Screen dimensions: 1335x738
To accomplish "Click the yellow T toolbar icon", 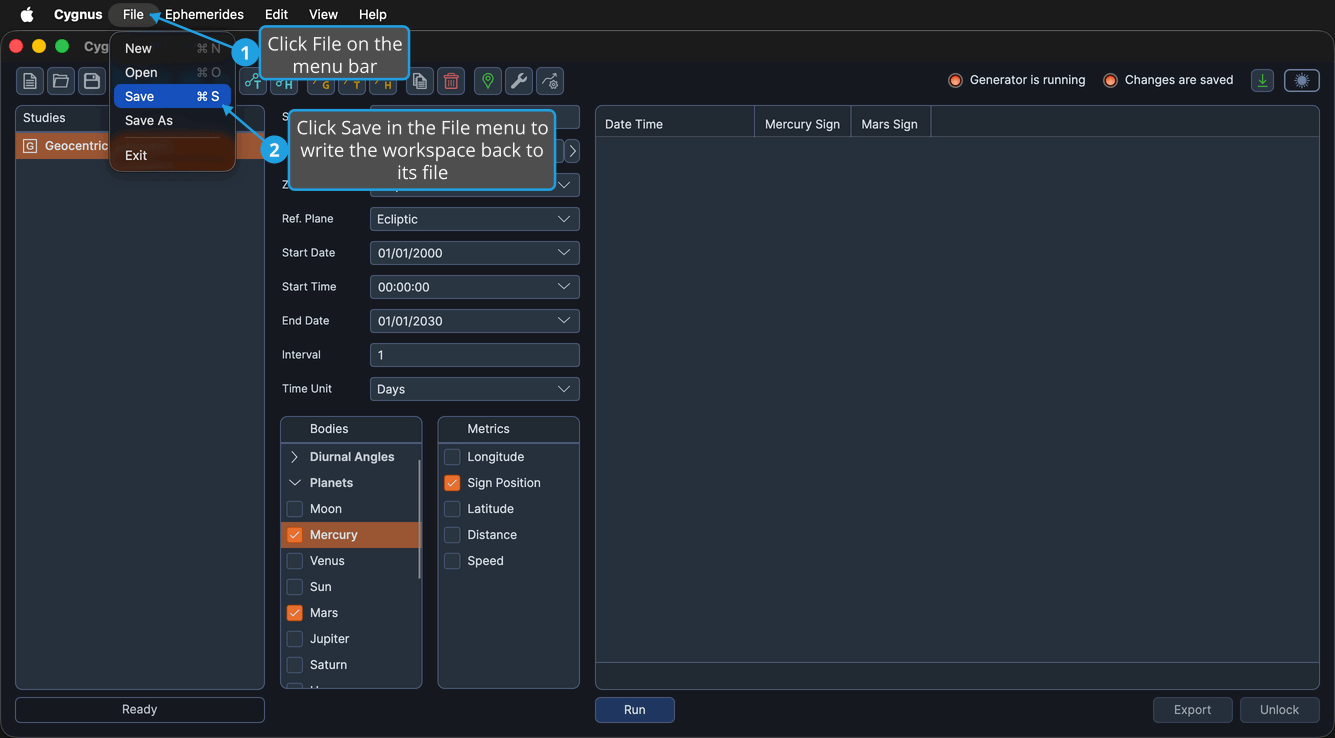I will coord(352,84).
